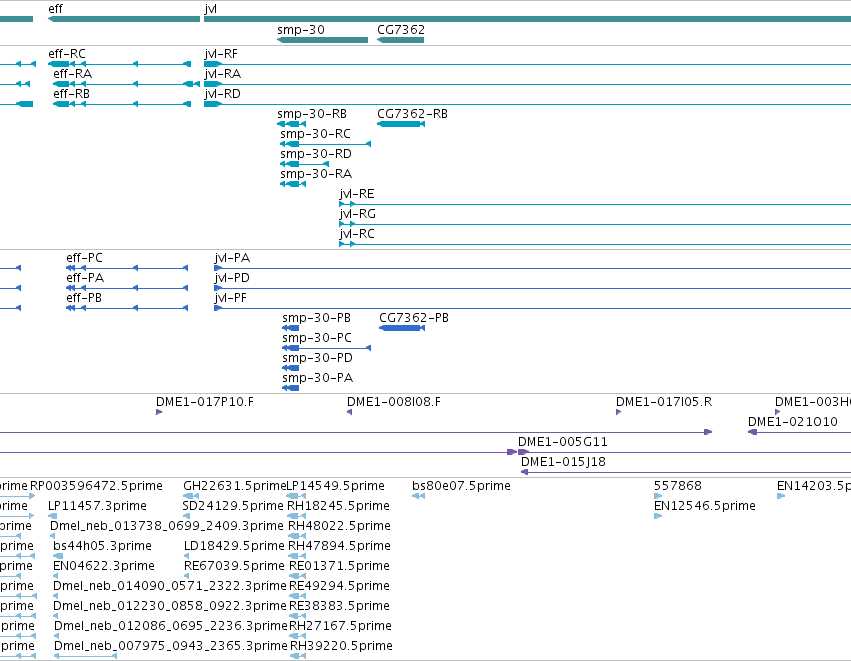Select EST Dmel_neb_012086_0695_2236.3prime
The width and height of the screenshot is (851, 661).
170,627
